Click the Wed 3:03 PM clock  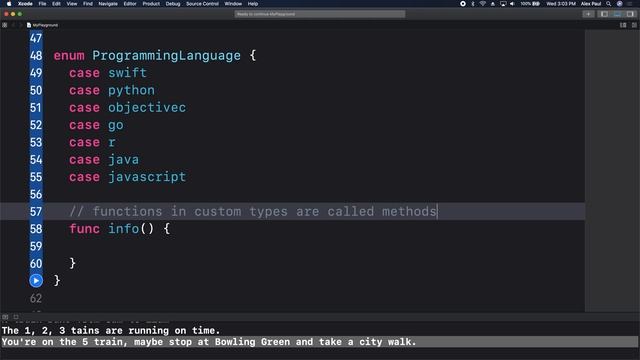(561, 4)
